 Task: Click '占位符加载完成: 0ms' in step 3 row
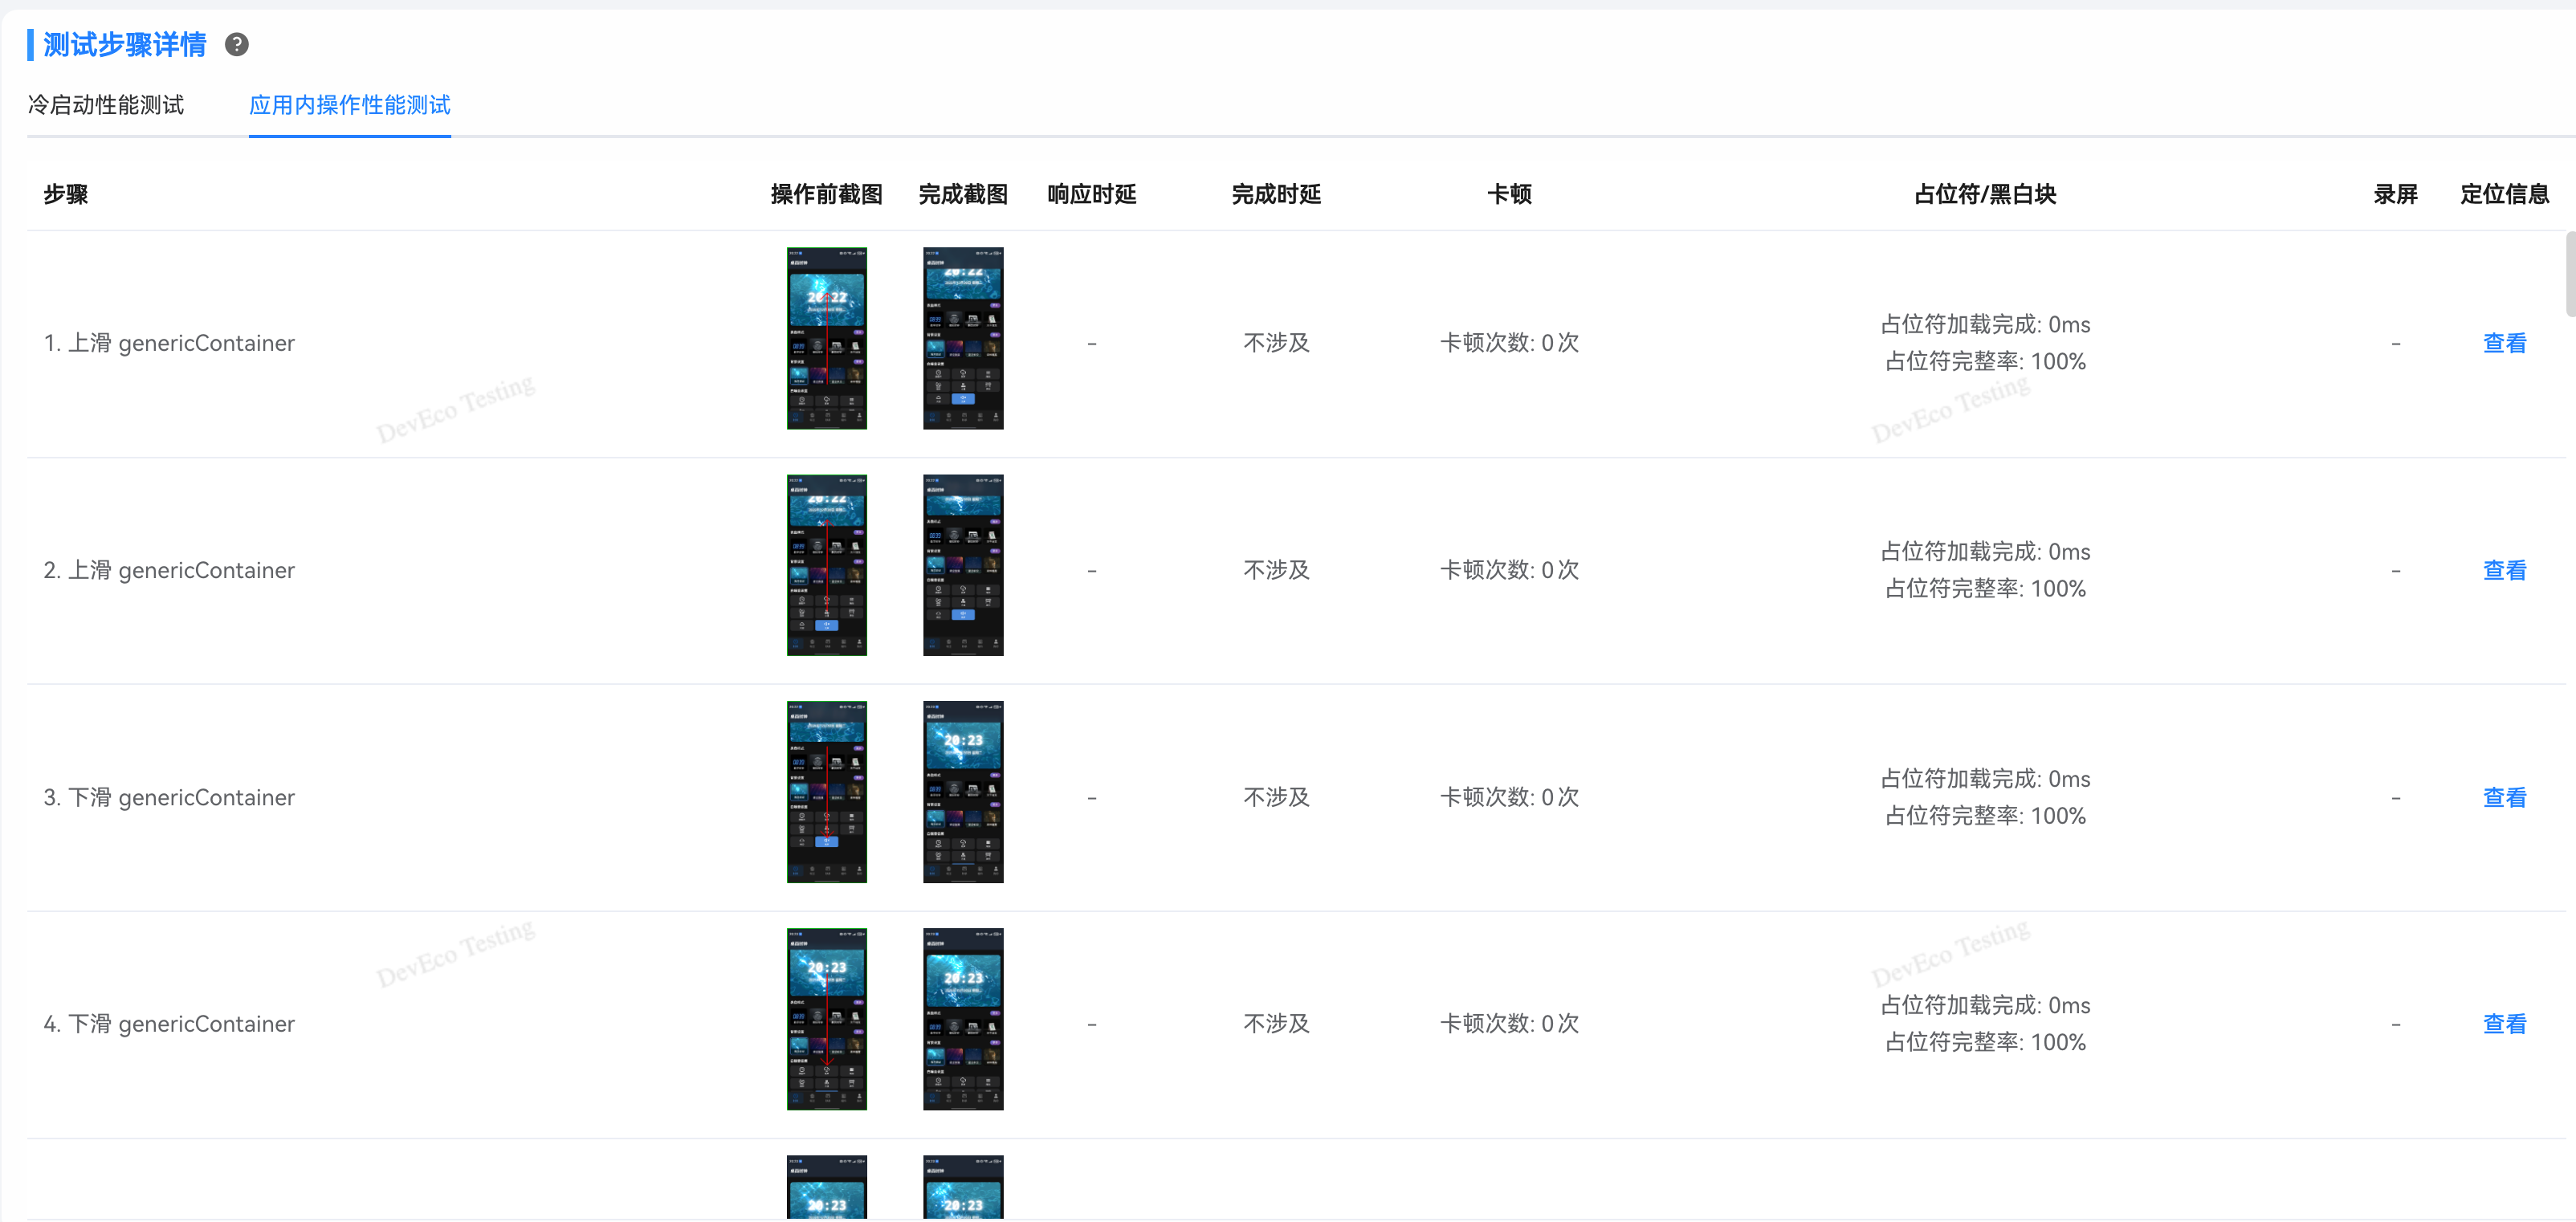coord(1985,779)
